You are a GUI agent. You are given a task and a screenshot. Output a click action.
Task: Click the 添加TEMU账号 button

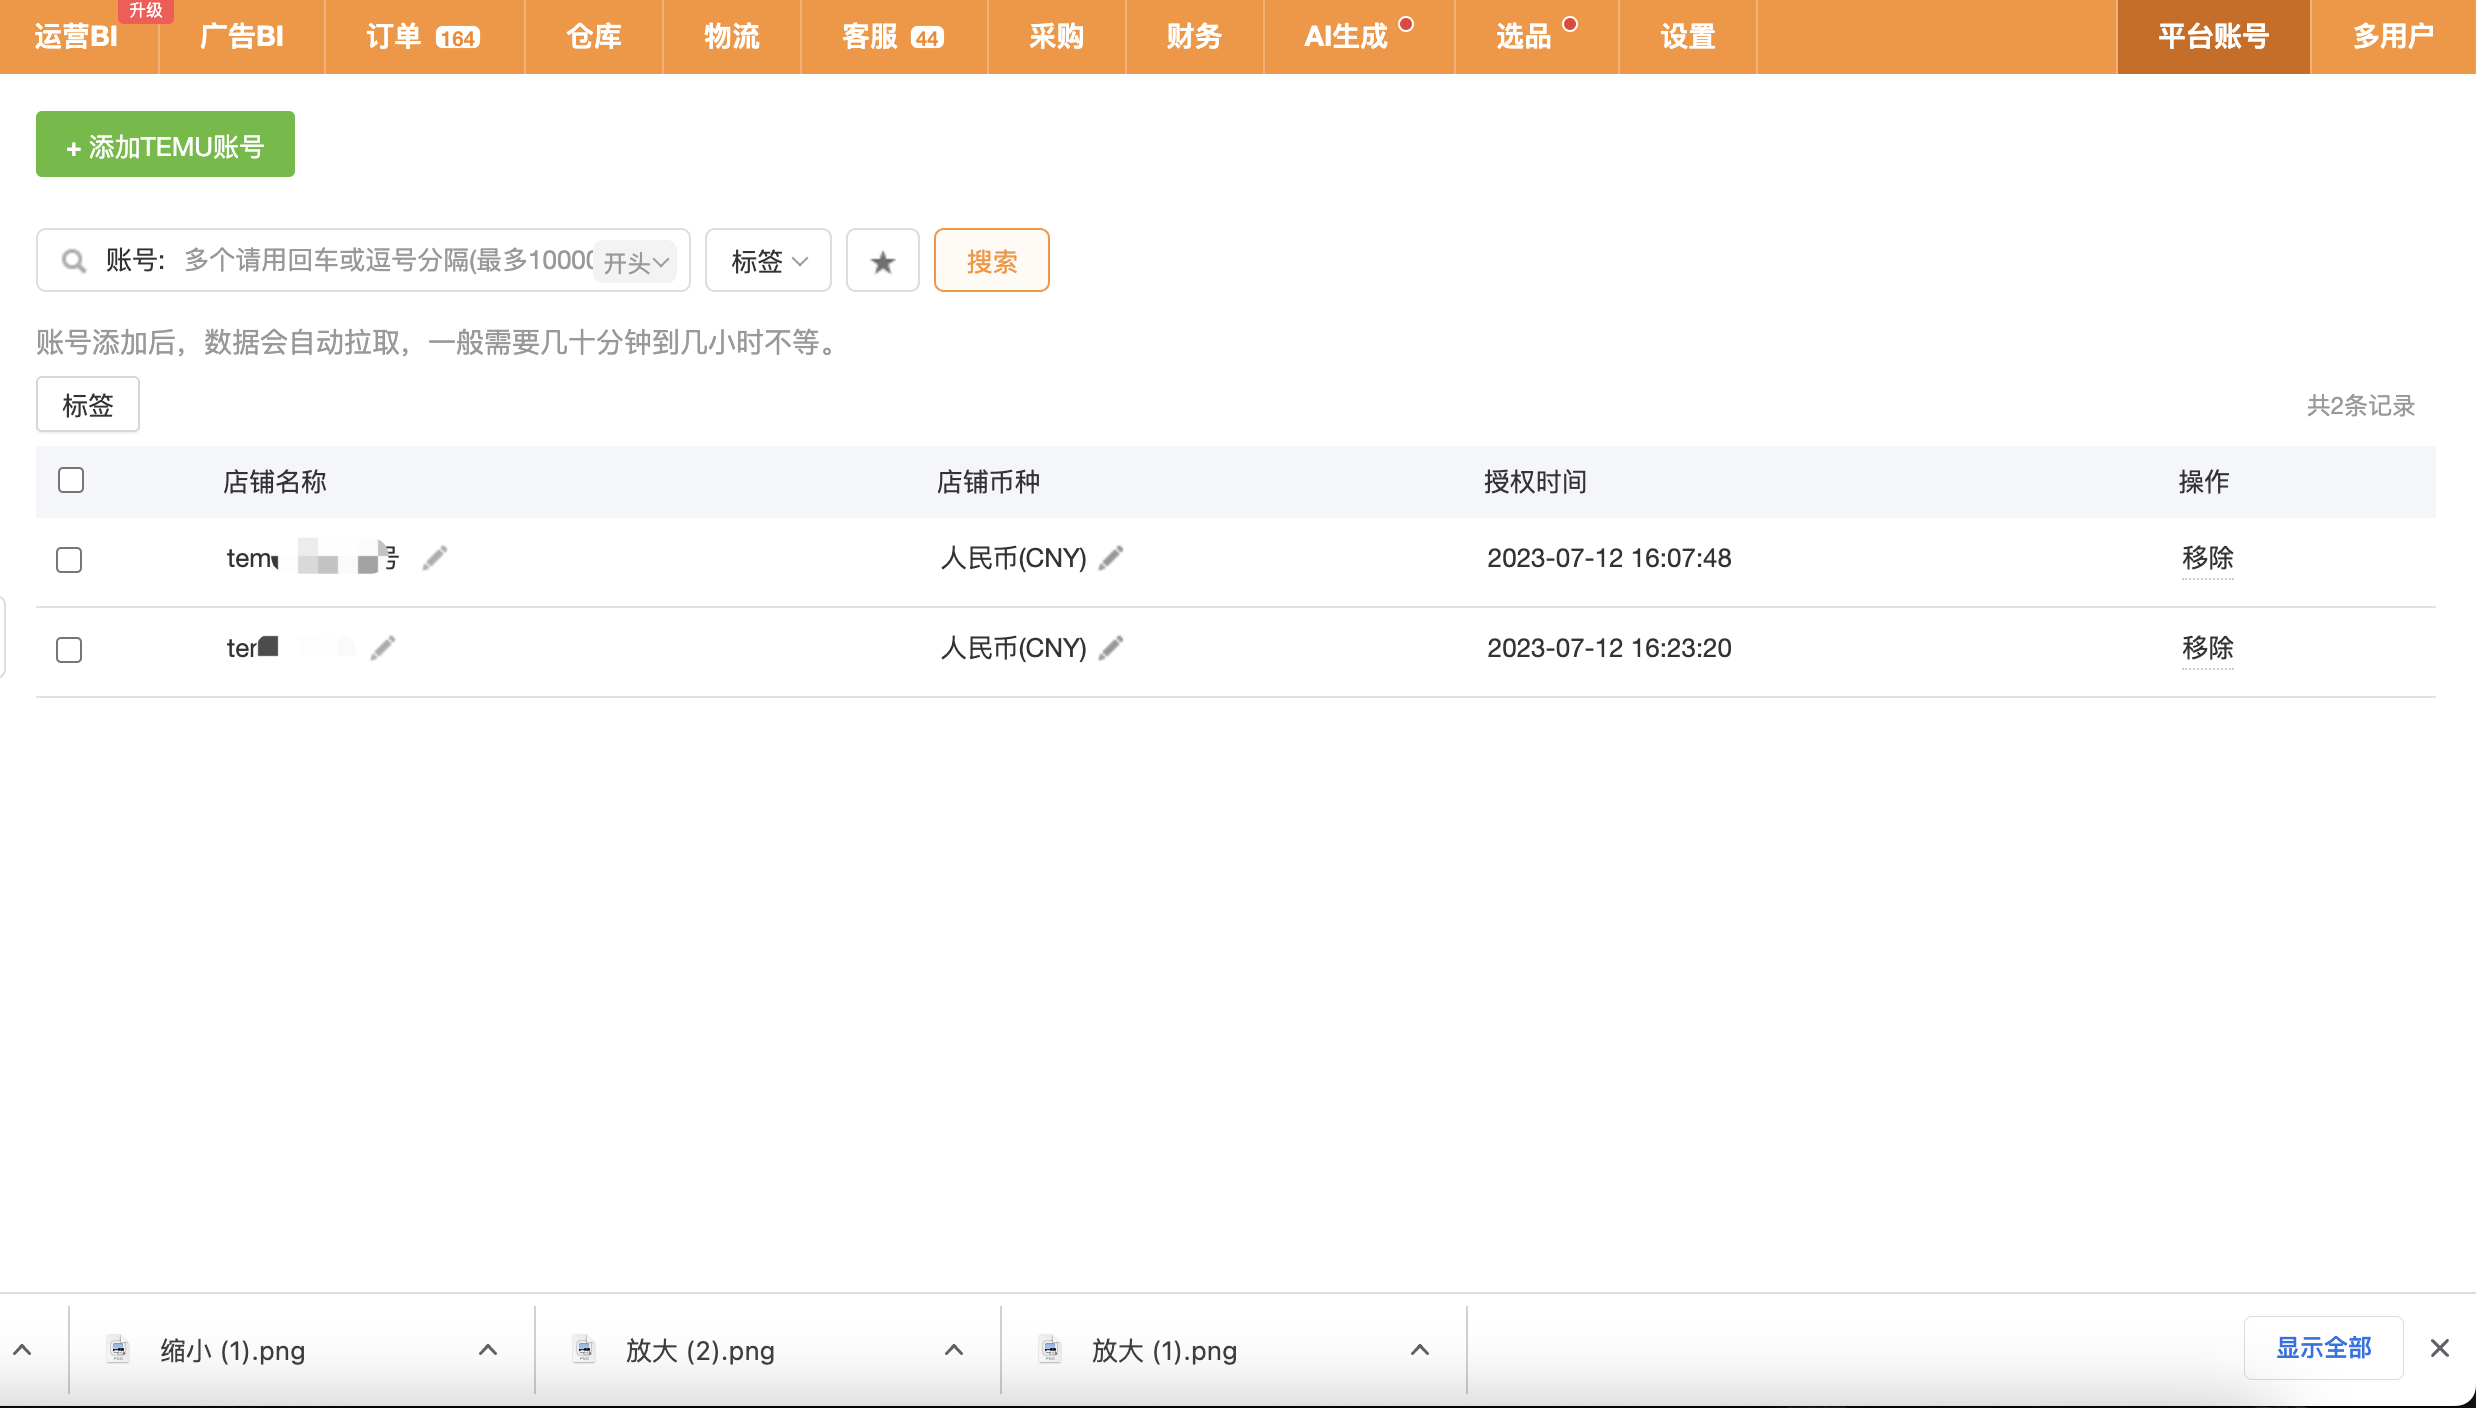click(x=165, y=145)
